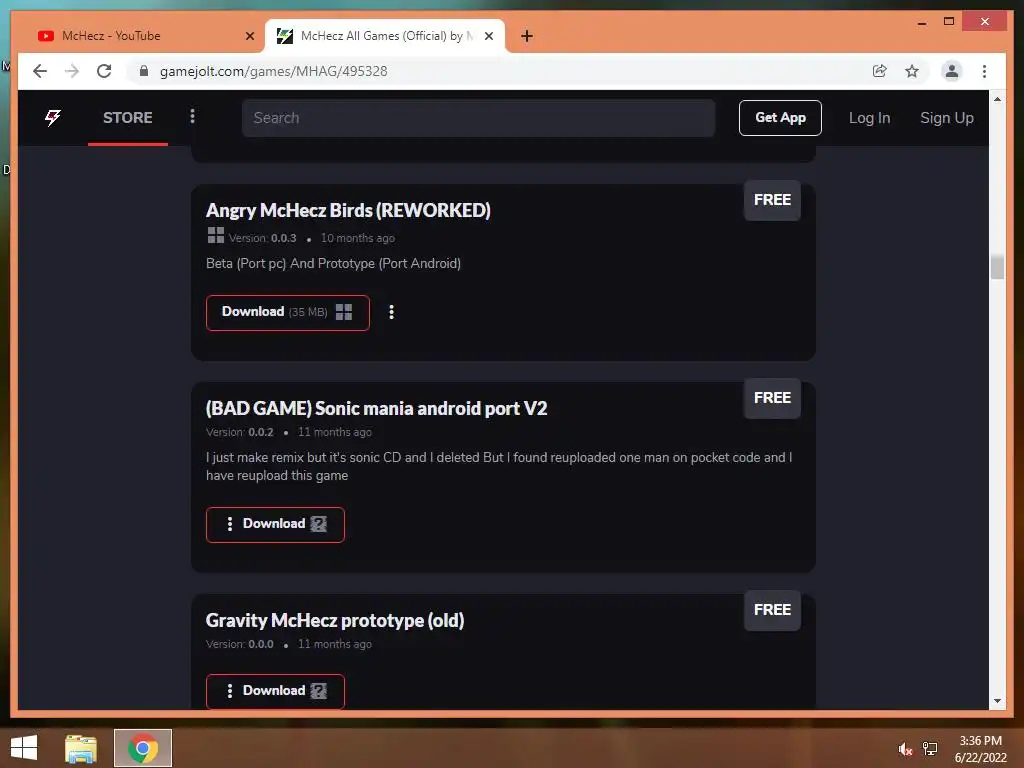Click FREE badge on Angry McHecz Birds
The height and width of the screenshot is (768, 1024).
tap(772, 200)
